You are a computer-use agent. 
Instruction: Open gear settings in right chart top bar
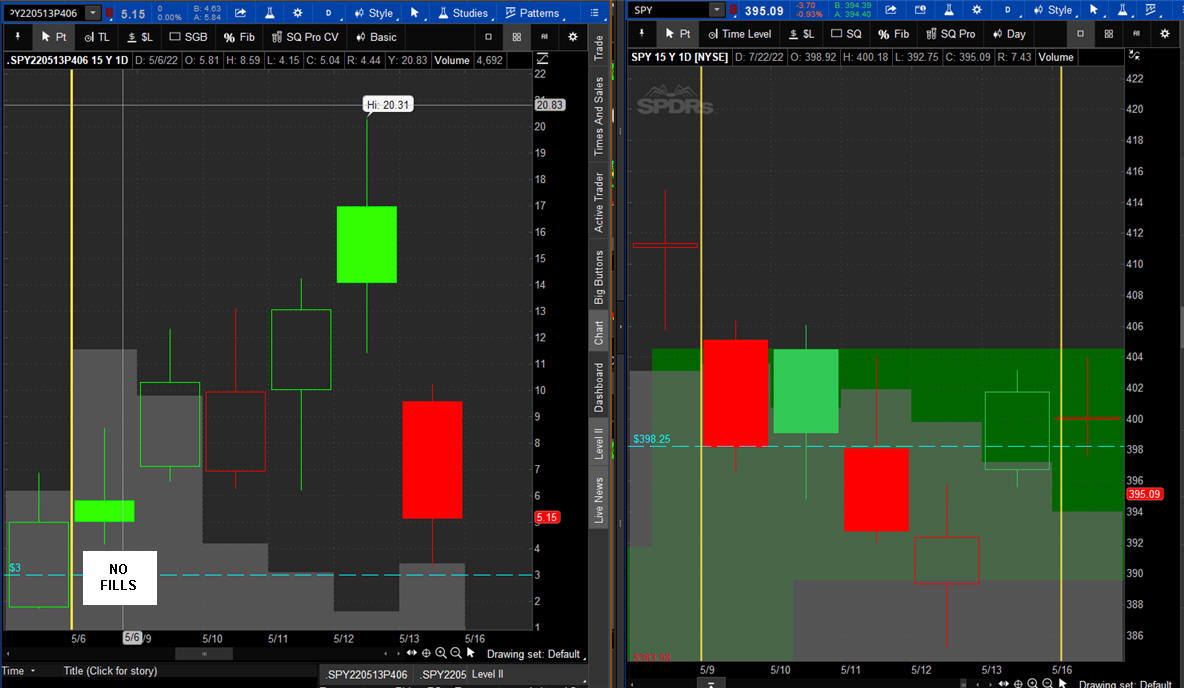pyautogui.click(x=977, y=10)
